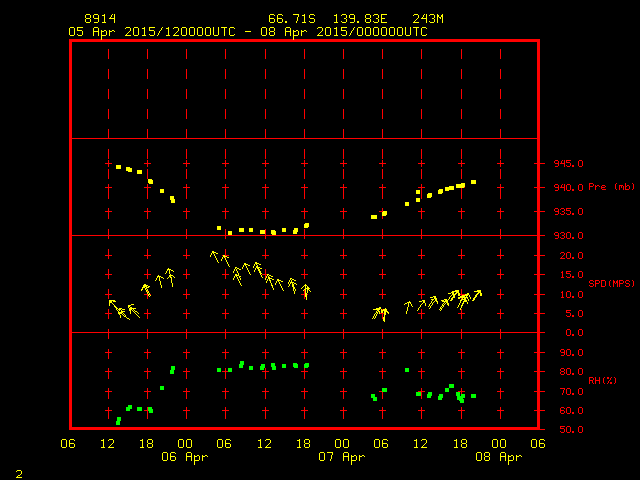Click the station ID "8914" in header
640x480 pixels.
pyautogui.click(x=100, y=19)
